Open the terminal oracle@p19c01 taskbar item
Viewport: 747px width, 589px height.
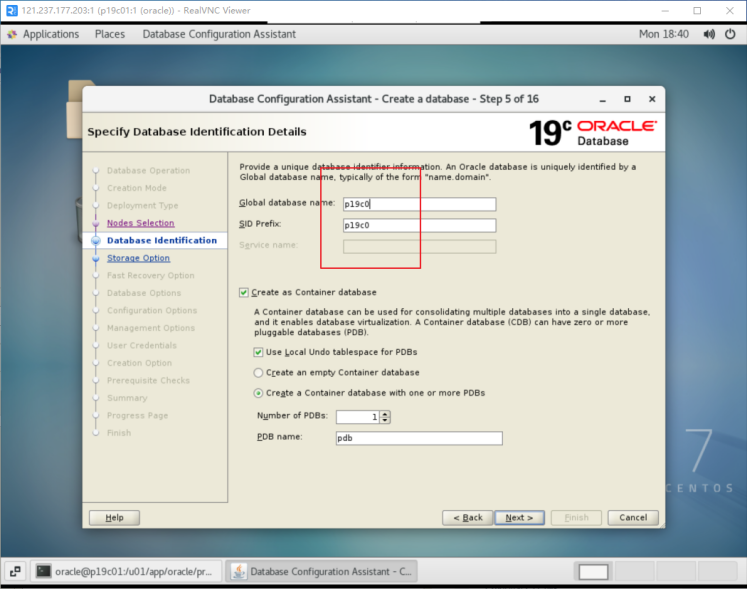[x=127, y=571]
